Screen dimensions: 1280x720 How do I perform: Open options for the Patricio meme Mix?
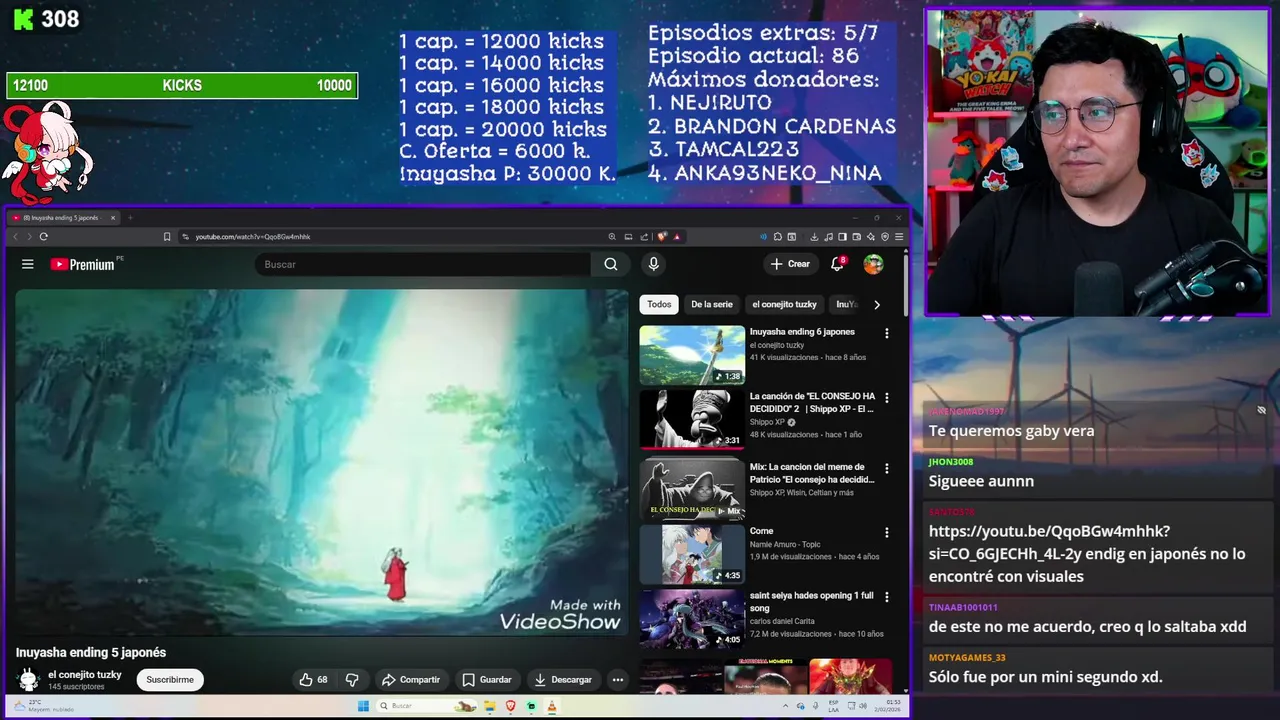886,468
